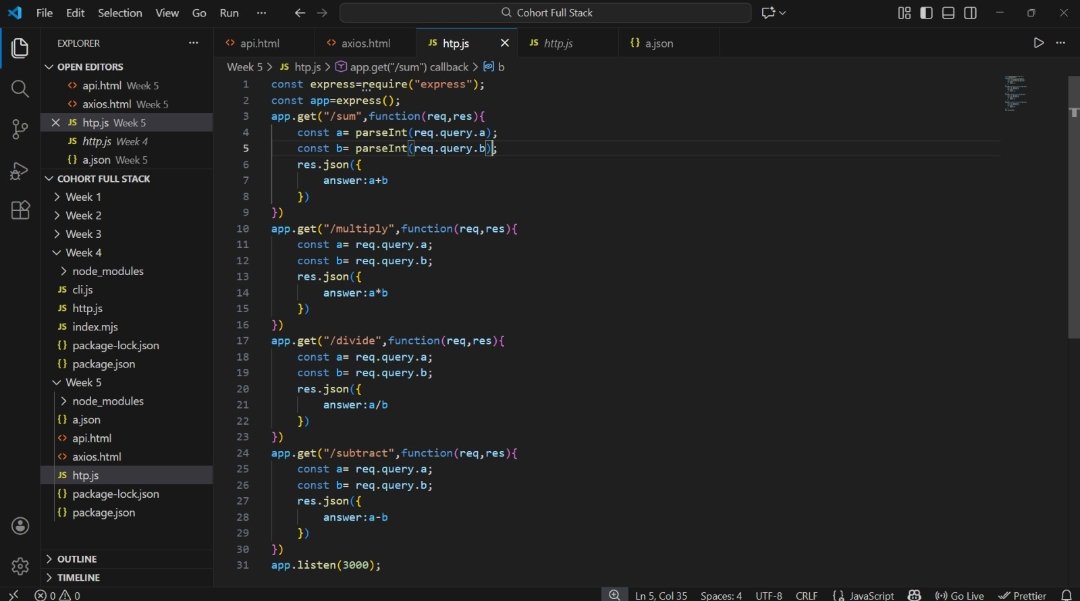Open the Explorer view in activity bar
The height and width of the screenshot is (601, 1080).
coord(20,48)
